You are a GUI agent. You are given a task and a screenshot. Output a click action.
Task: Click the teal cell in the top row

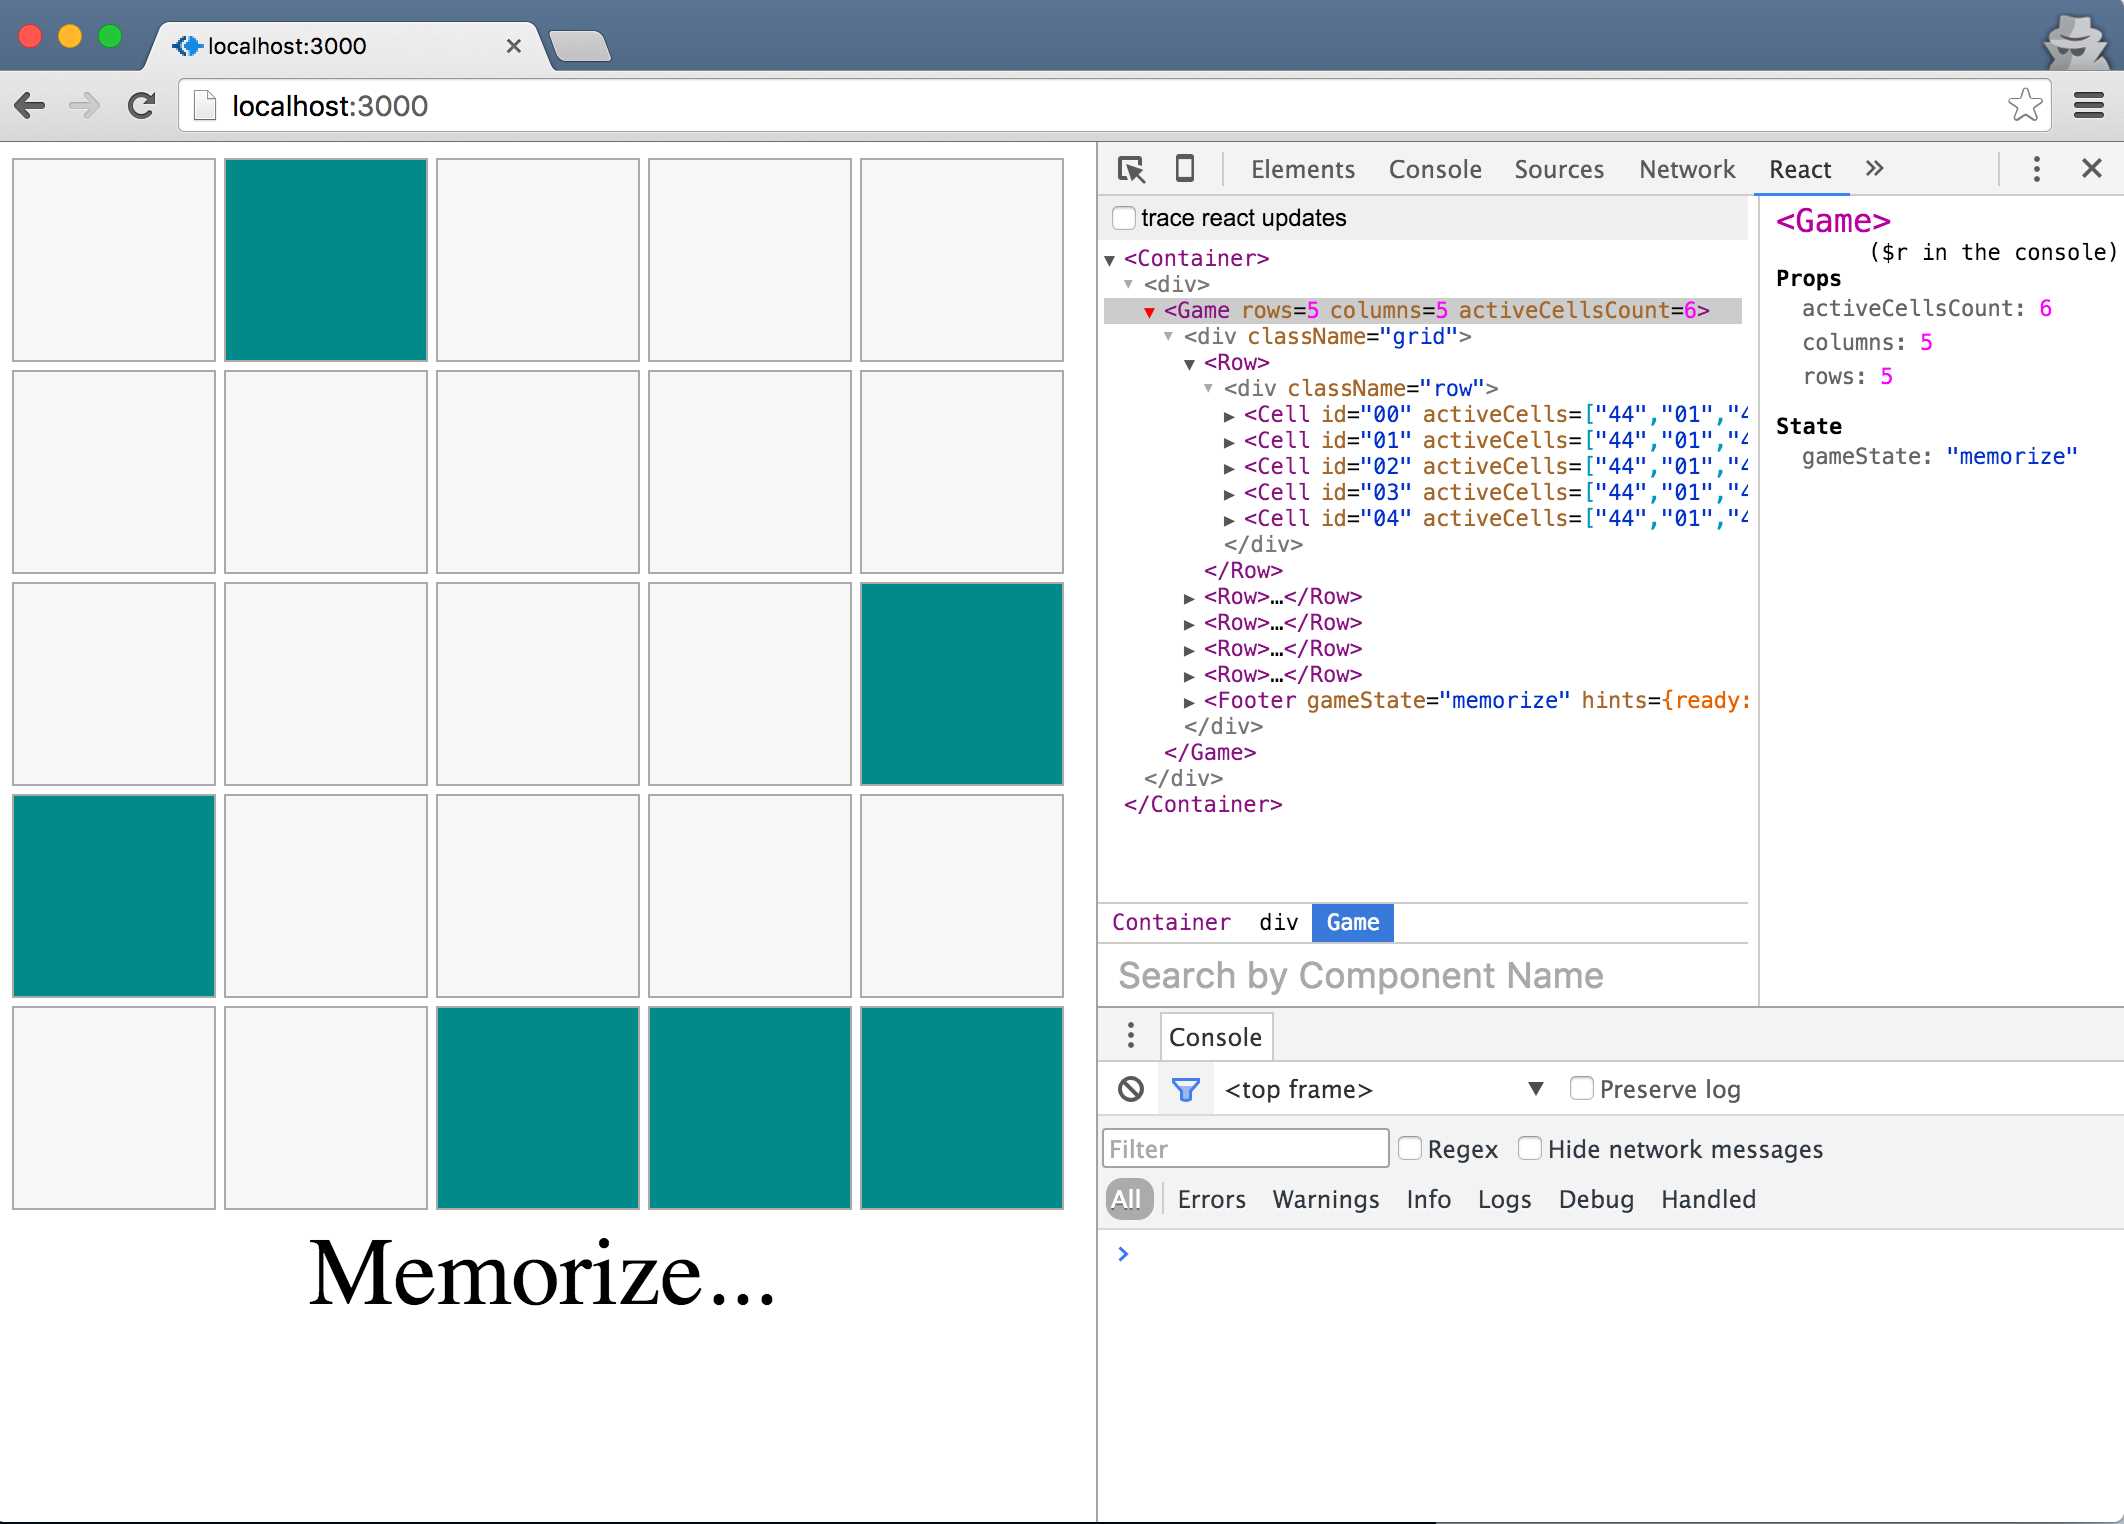326,260
